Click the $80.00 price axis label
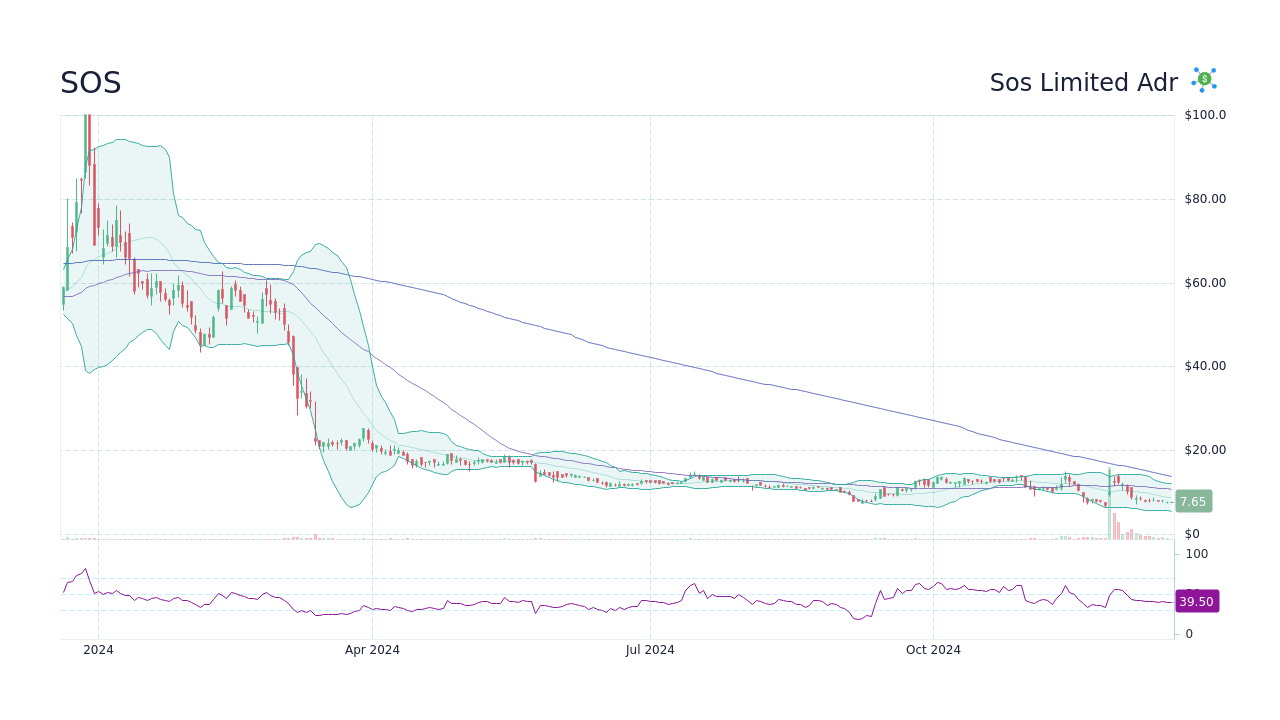 coord(1205,199)
